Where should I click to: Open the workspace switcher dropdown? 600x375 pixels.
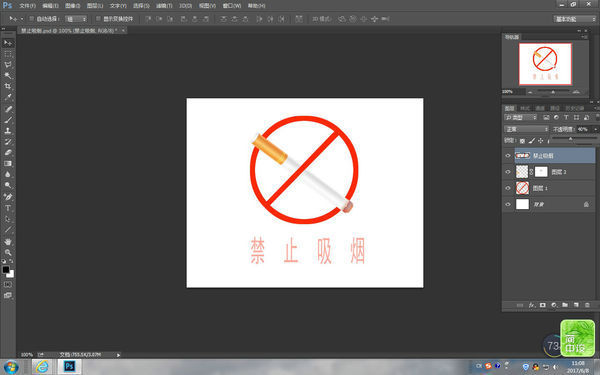point(575,19)
